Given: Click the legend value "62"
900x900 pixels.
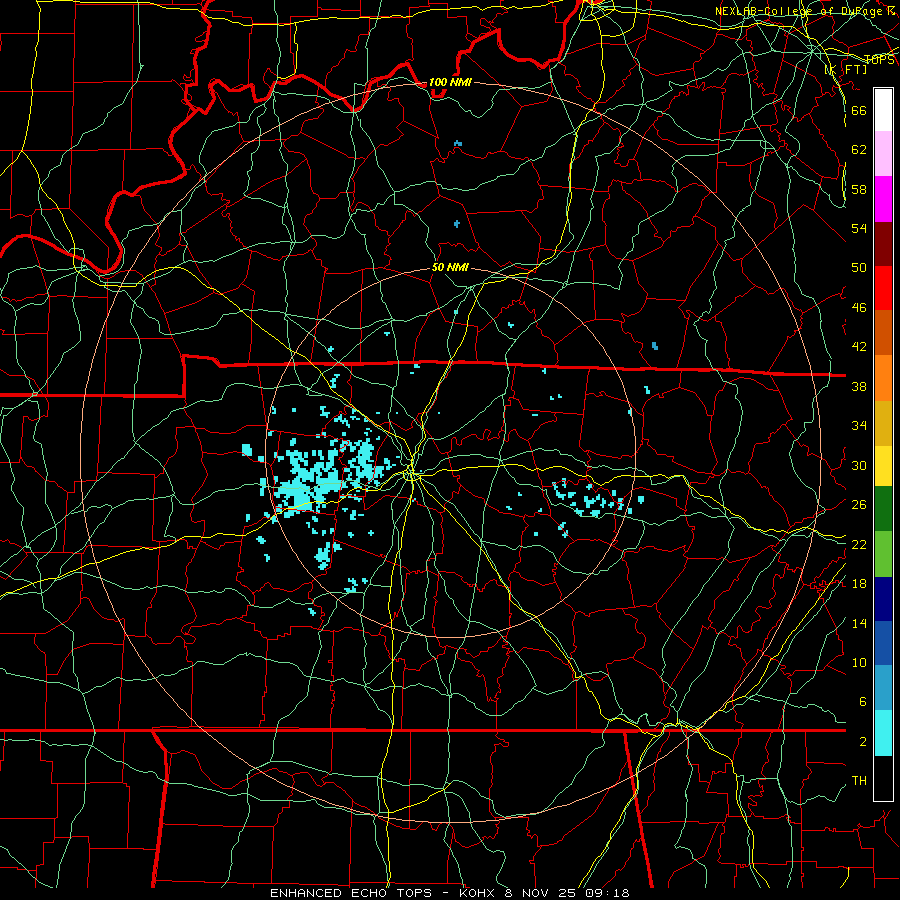Looking at the screenshot, I should [x=859, y=149].
